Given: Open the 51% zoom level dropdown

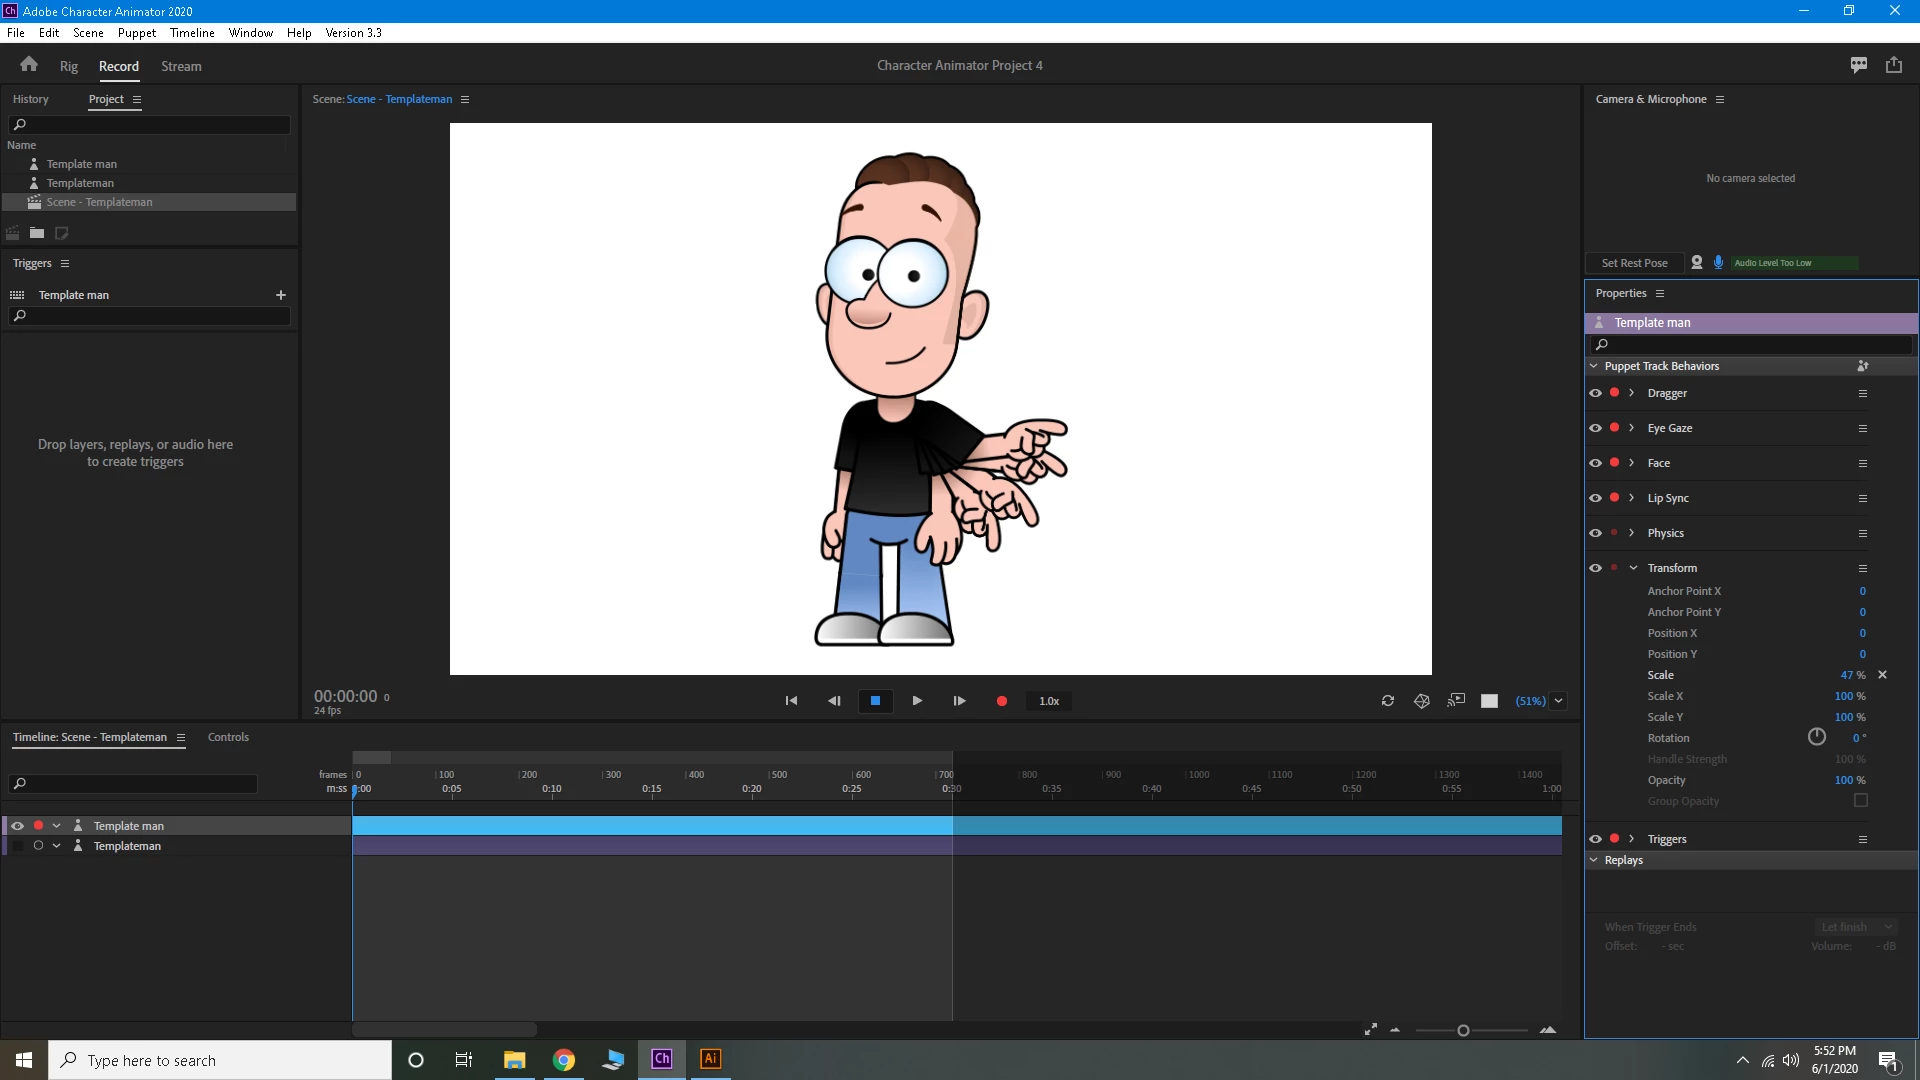Looking at the screenshot, I should (1558, 701).
